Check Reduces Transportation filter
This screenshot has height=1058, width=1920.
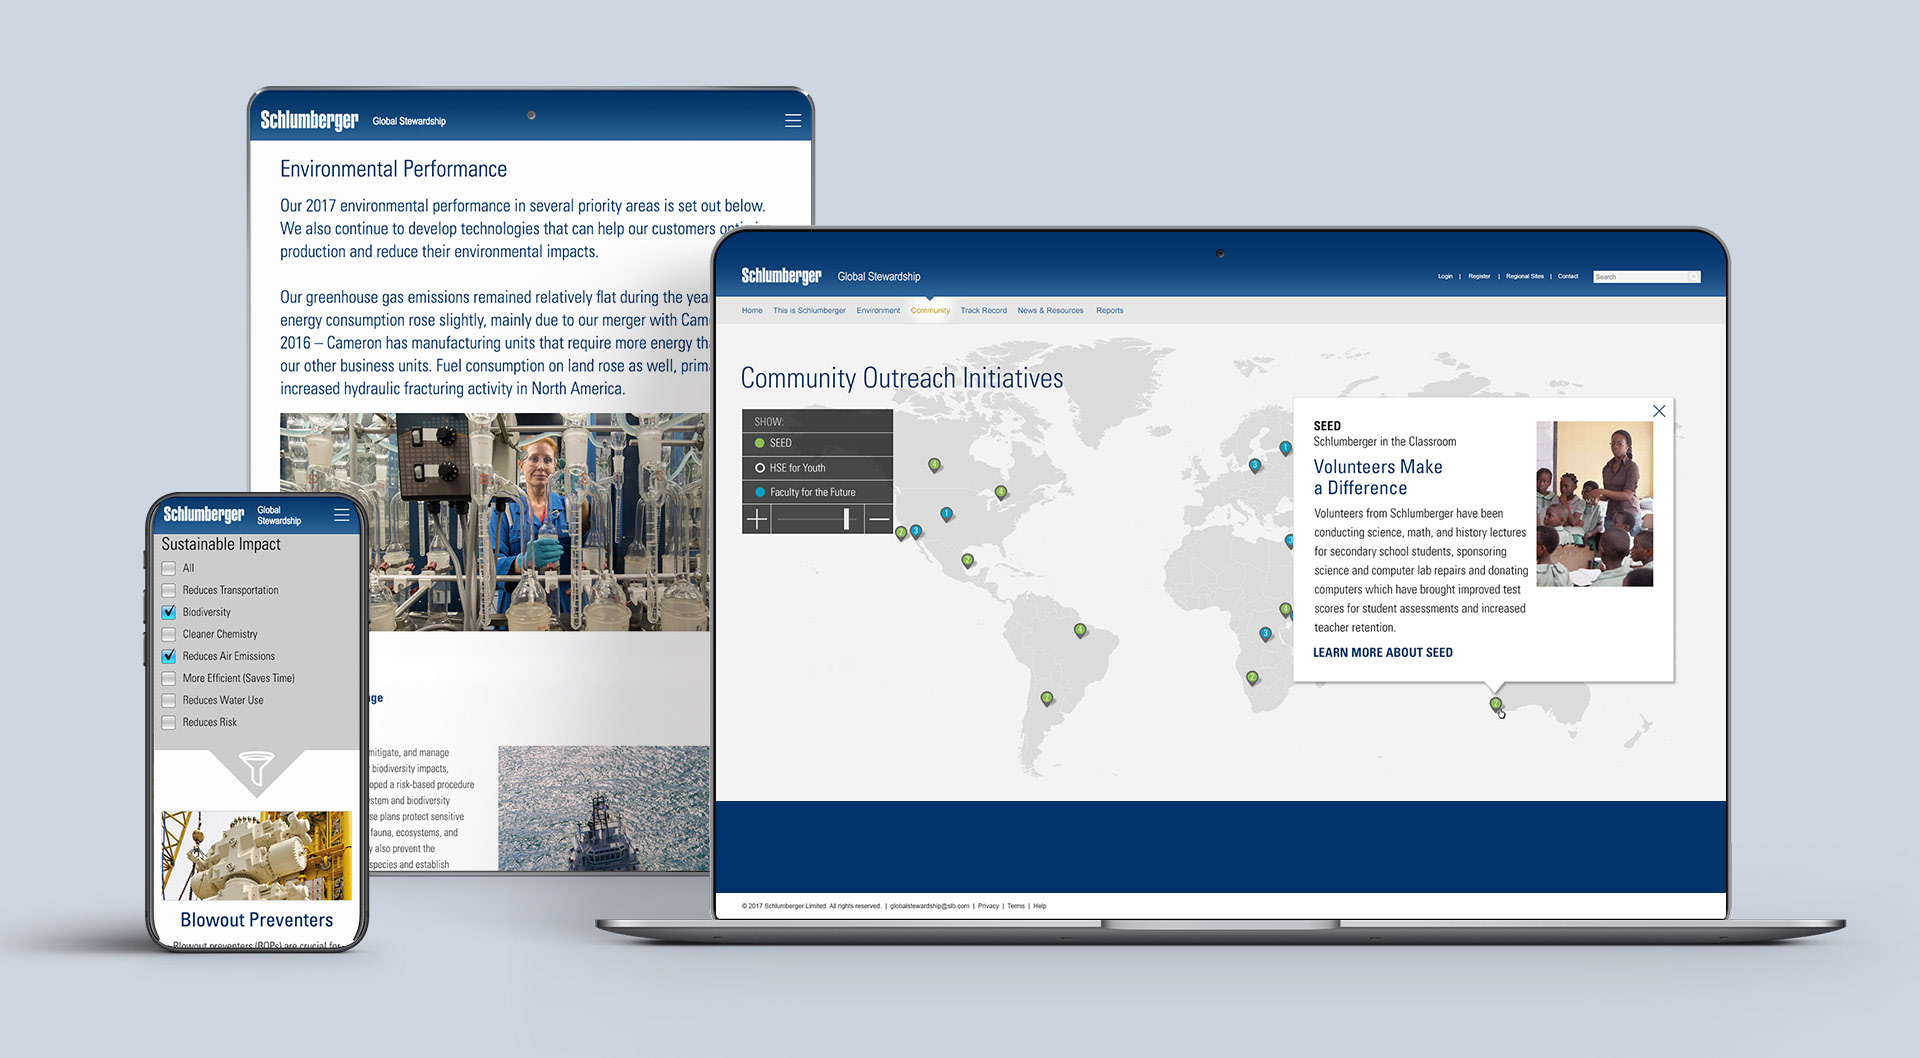click(x=168, y=590)
